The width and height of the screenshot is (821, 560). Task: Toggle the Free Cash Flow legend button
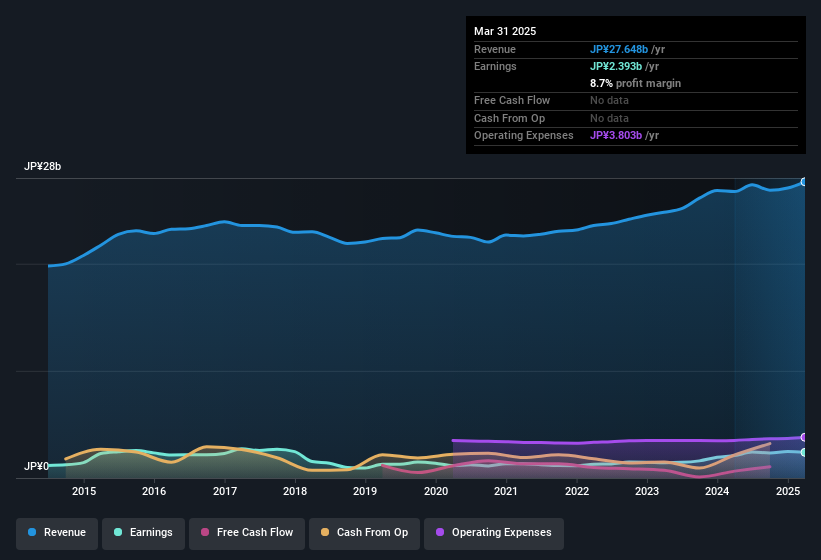click(247, 533)
